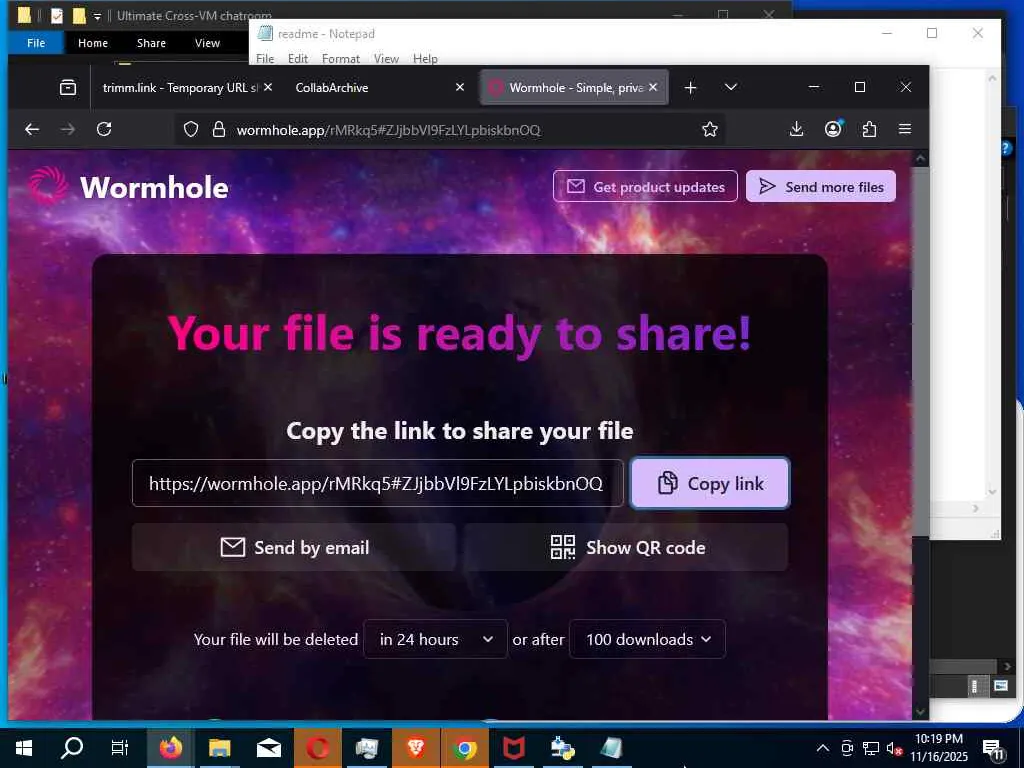The height and width of the screenshot is (768, 1024).
Task: Open Opera browser from taskbar
Action: pyautogui.click(x=317, y=748)
